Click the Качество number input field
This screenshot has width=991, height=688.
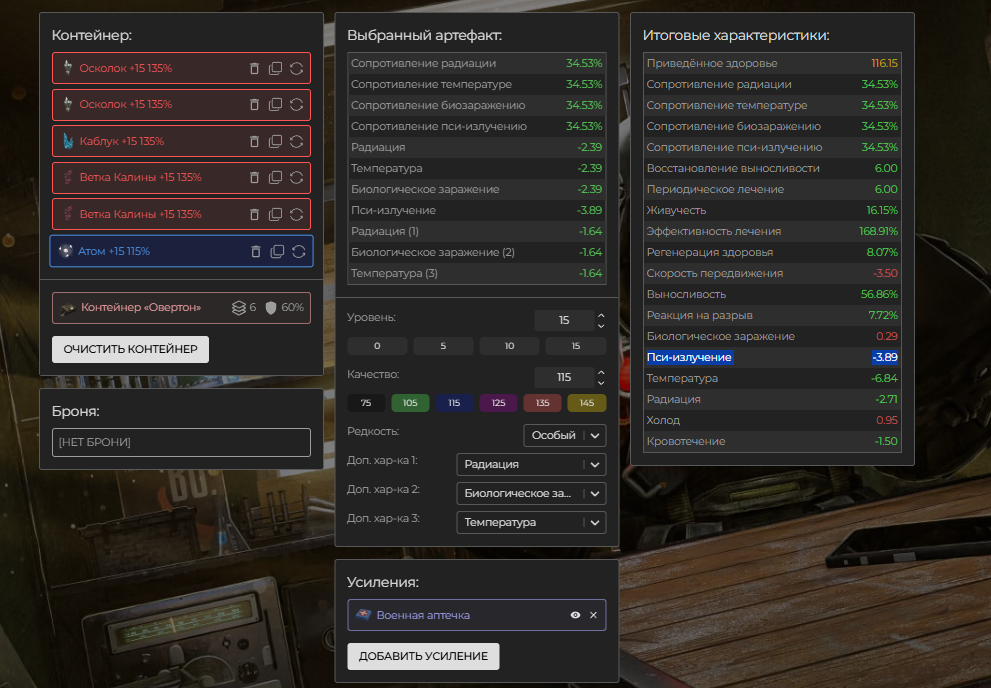(564, 377)
